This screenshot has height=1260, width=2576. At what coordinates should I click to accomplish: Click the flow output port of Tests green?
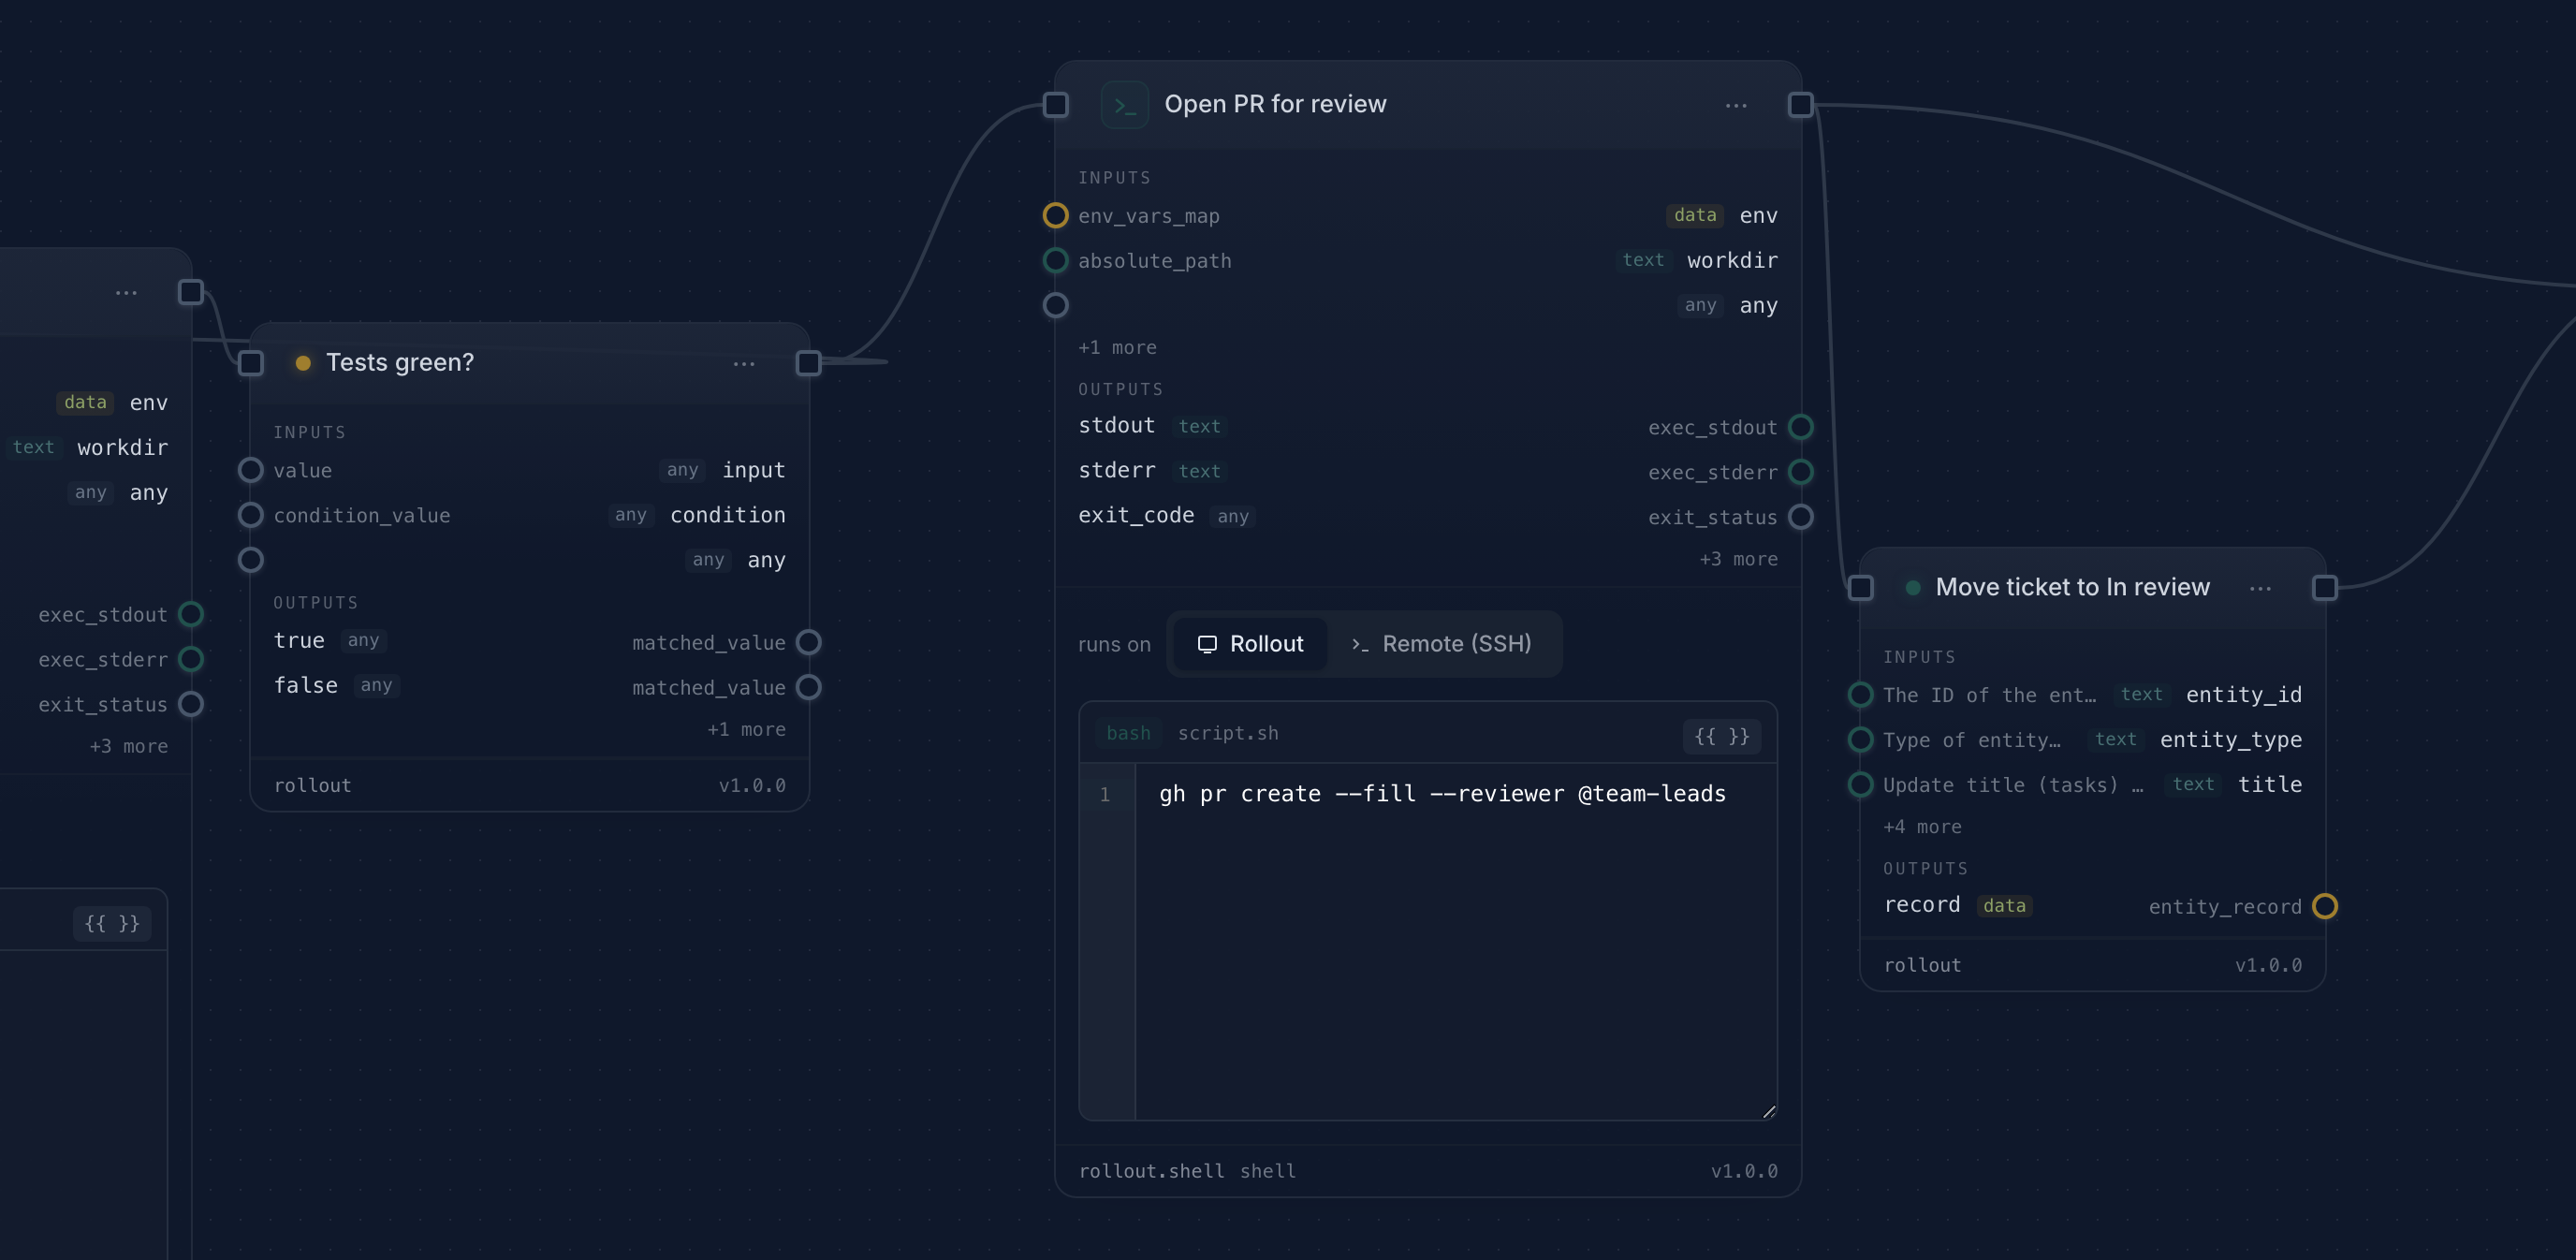[808, 362]
